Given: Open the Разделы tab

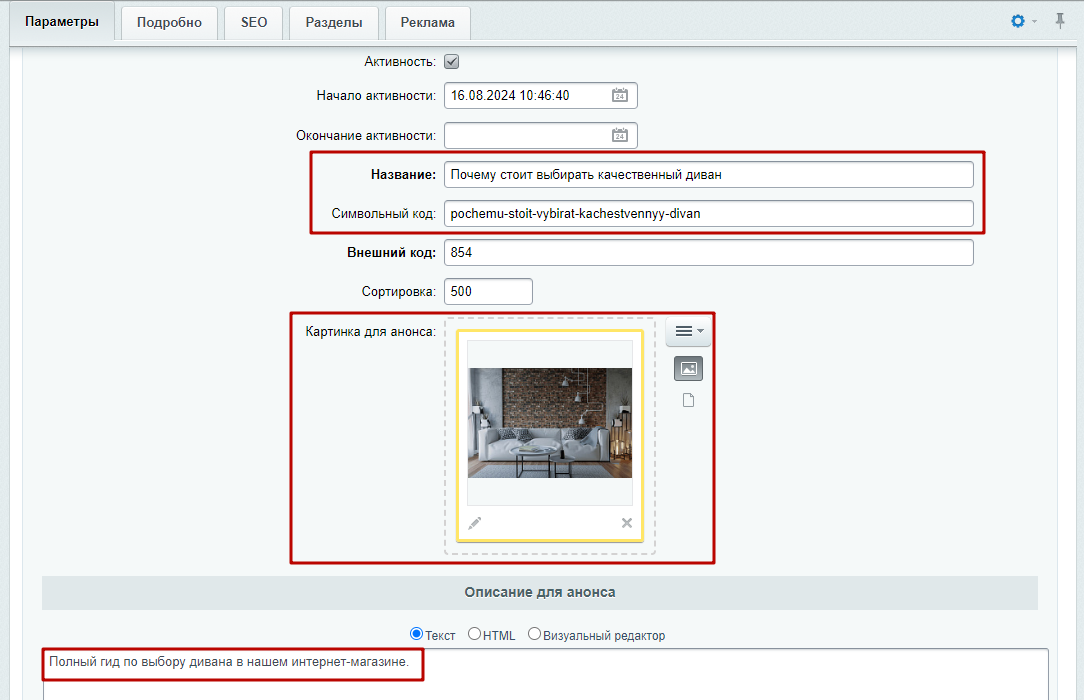Looking at the screenshot, I should (x=334, y=23).
